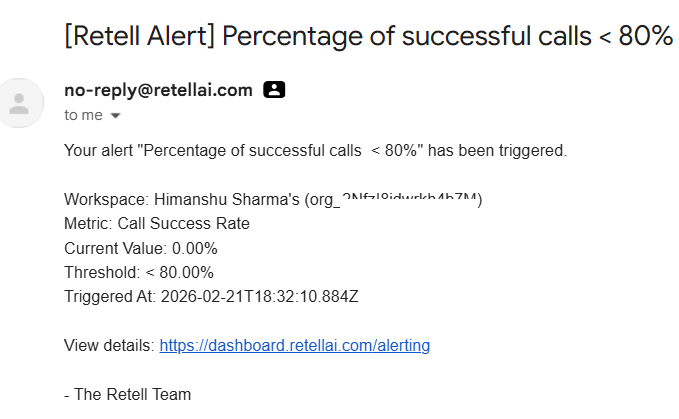The height and width of the screenshot is (419, 679).
Task: Click the "View details:" label text
Action: pyautogui.click(x=109, y=345)
